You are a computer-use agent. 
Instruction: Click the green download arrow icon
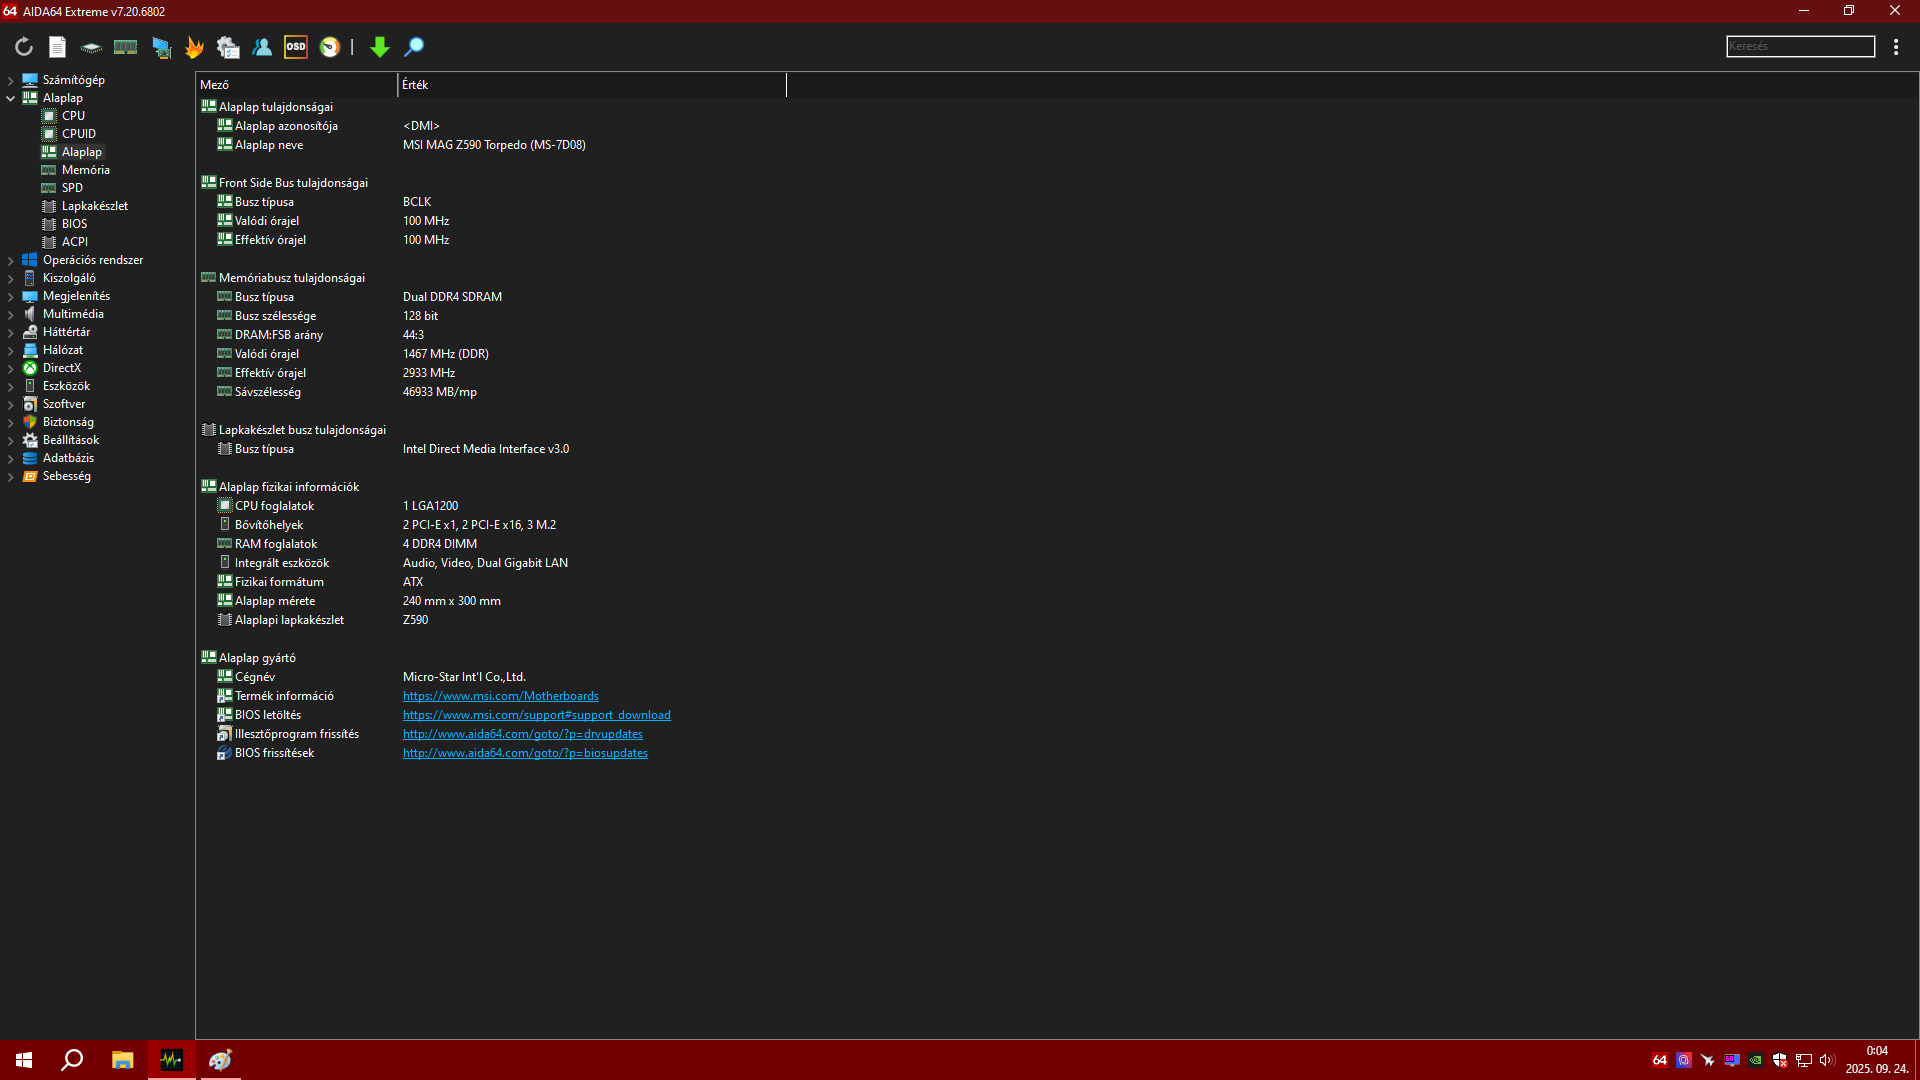379,47
